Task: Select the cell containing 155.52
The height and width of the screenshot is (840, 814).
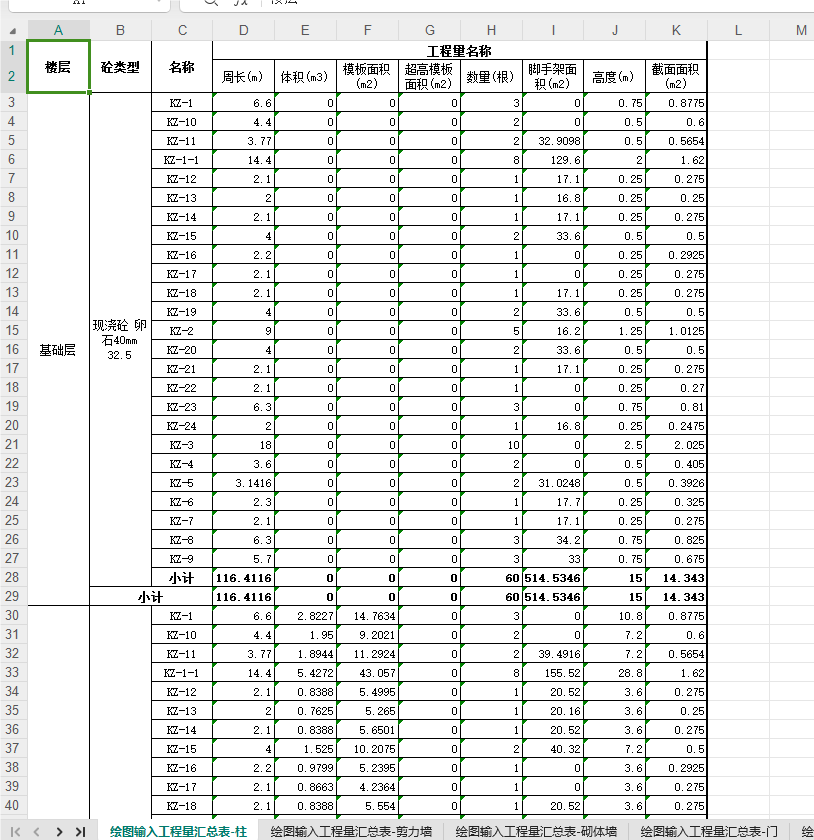Action: 552,673
